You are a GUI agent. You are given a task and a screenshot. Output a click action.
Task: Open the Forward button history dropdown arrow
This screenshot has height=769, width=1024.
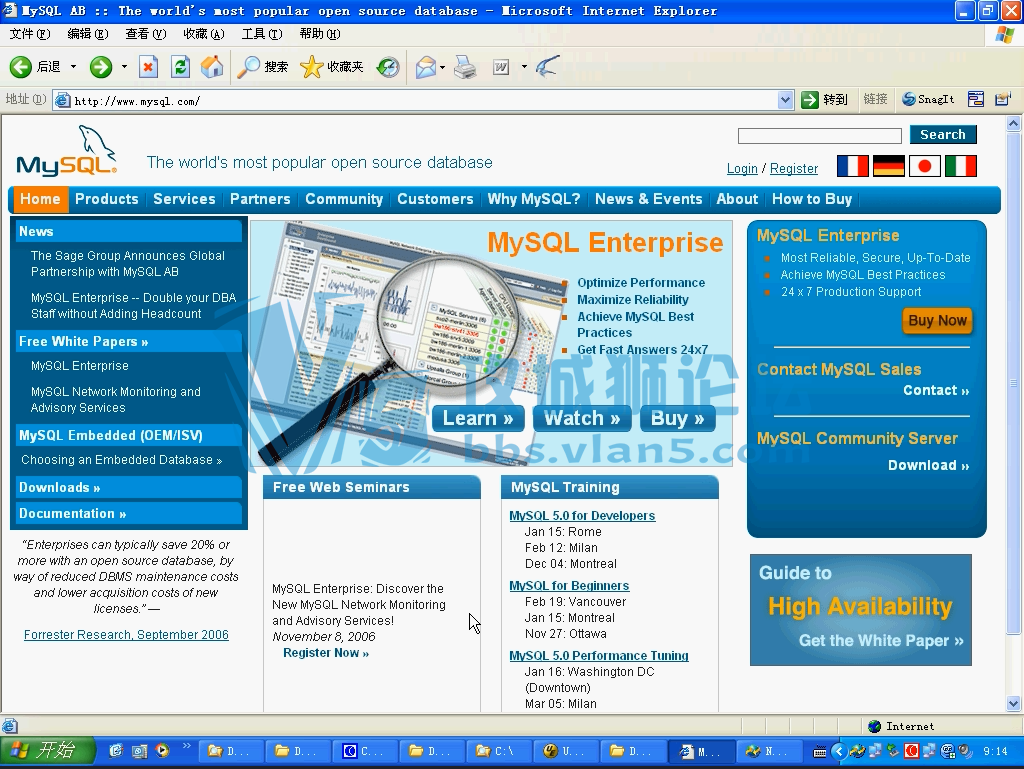(124, 67)
